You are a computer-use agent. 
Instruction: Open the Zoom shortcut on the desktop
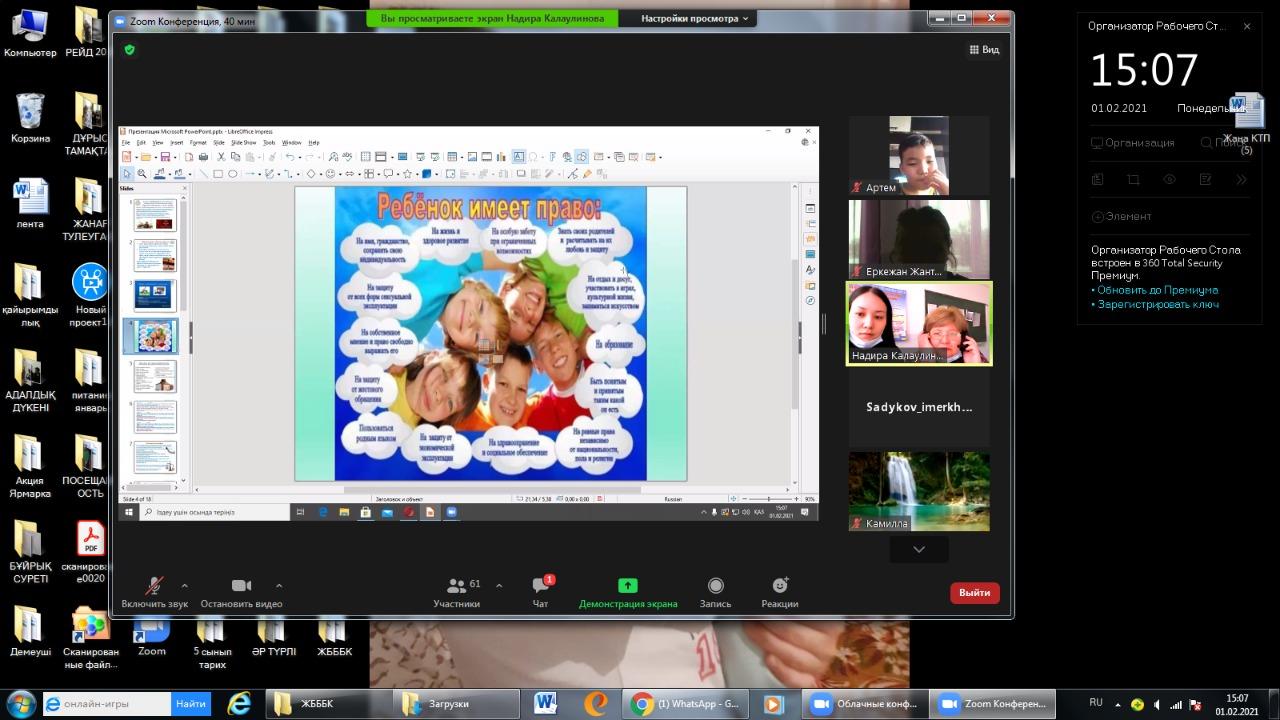click(x=151, y=634)
